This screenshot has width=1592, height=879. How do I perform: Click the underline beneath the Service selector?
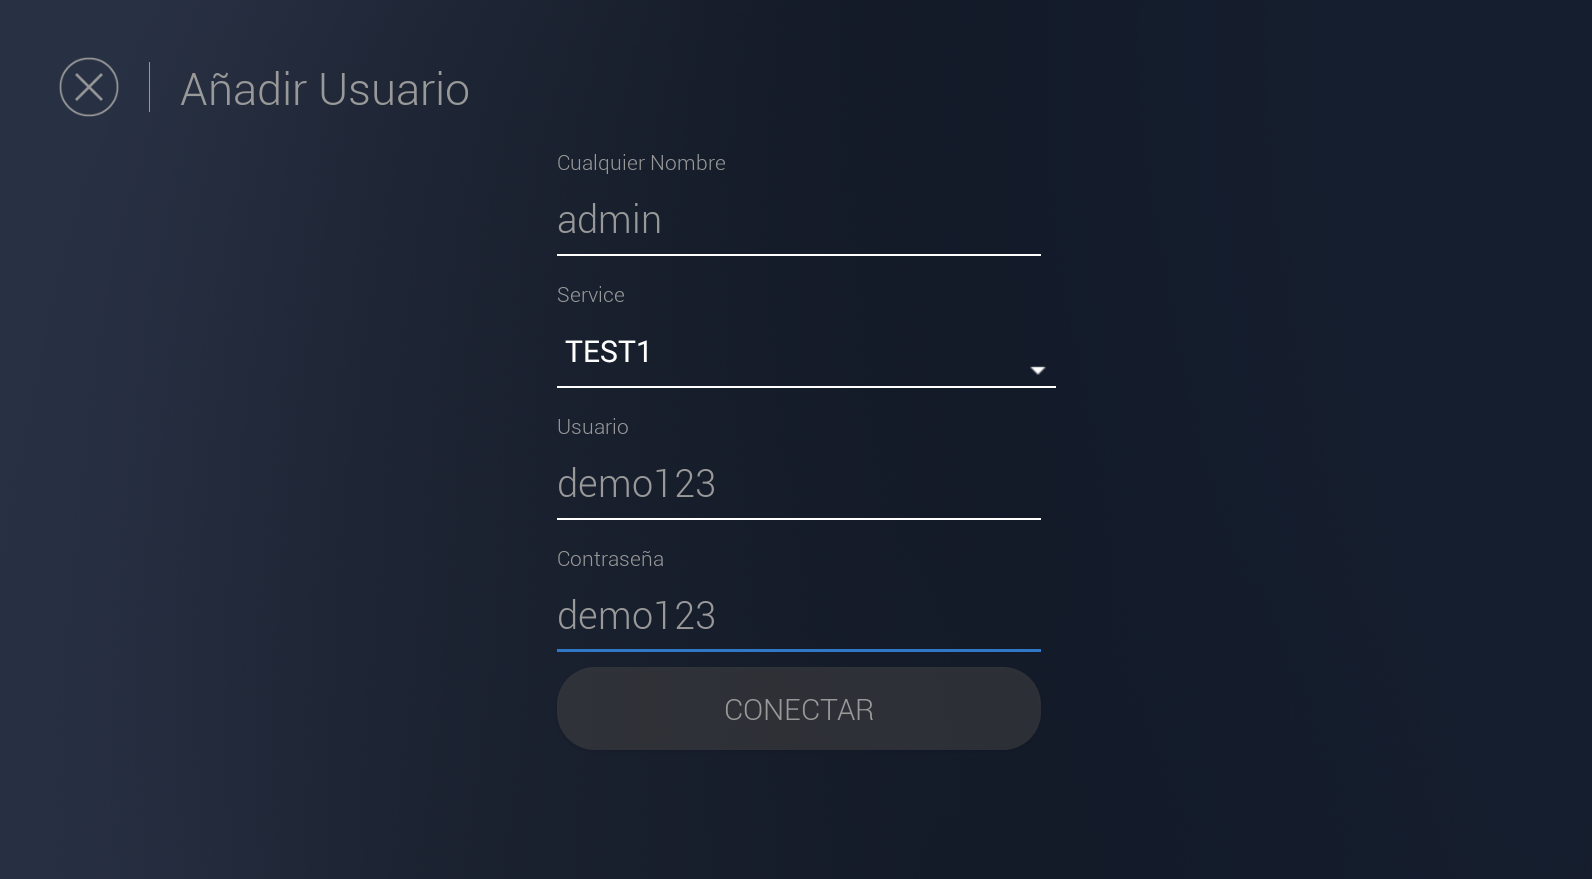(x=805, y=386)
